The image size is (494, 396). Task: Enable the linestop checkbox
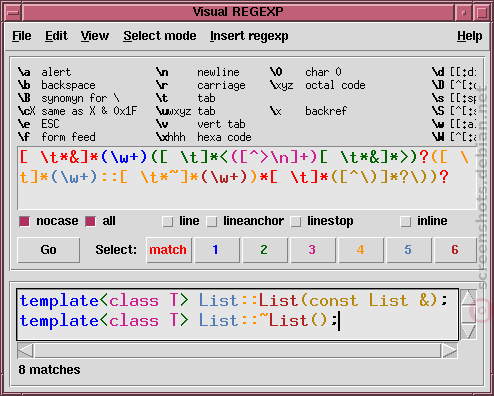(x=296, y=221)
